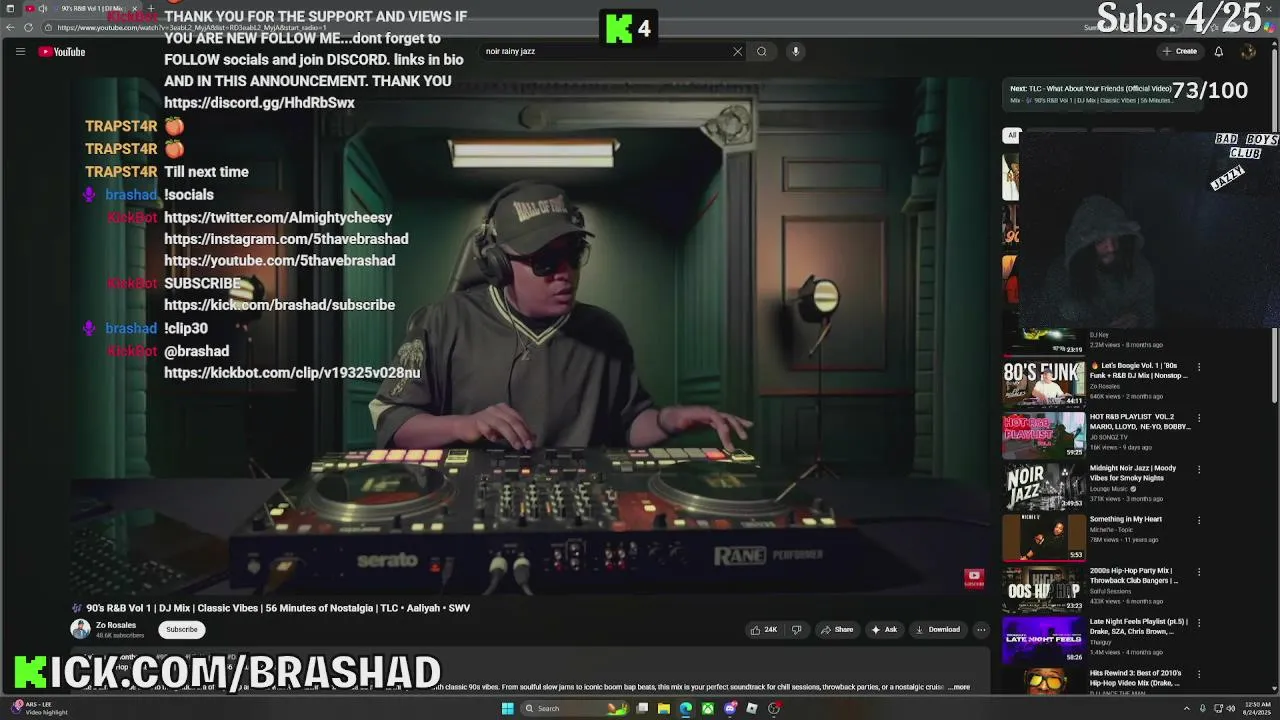
Task: Open Microsoft Edge from taskbar
Action: point(685,708)
